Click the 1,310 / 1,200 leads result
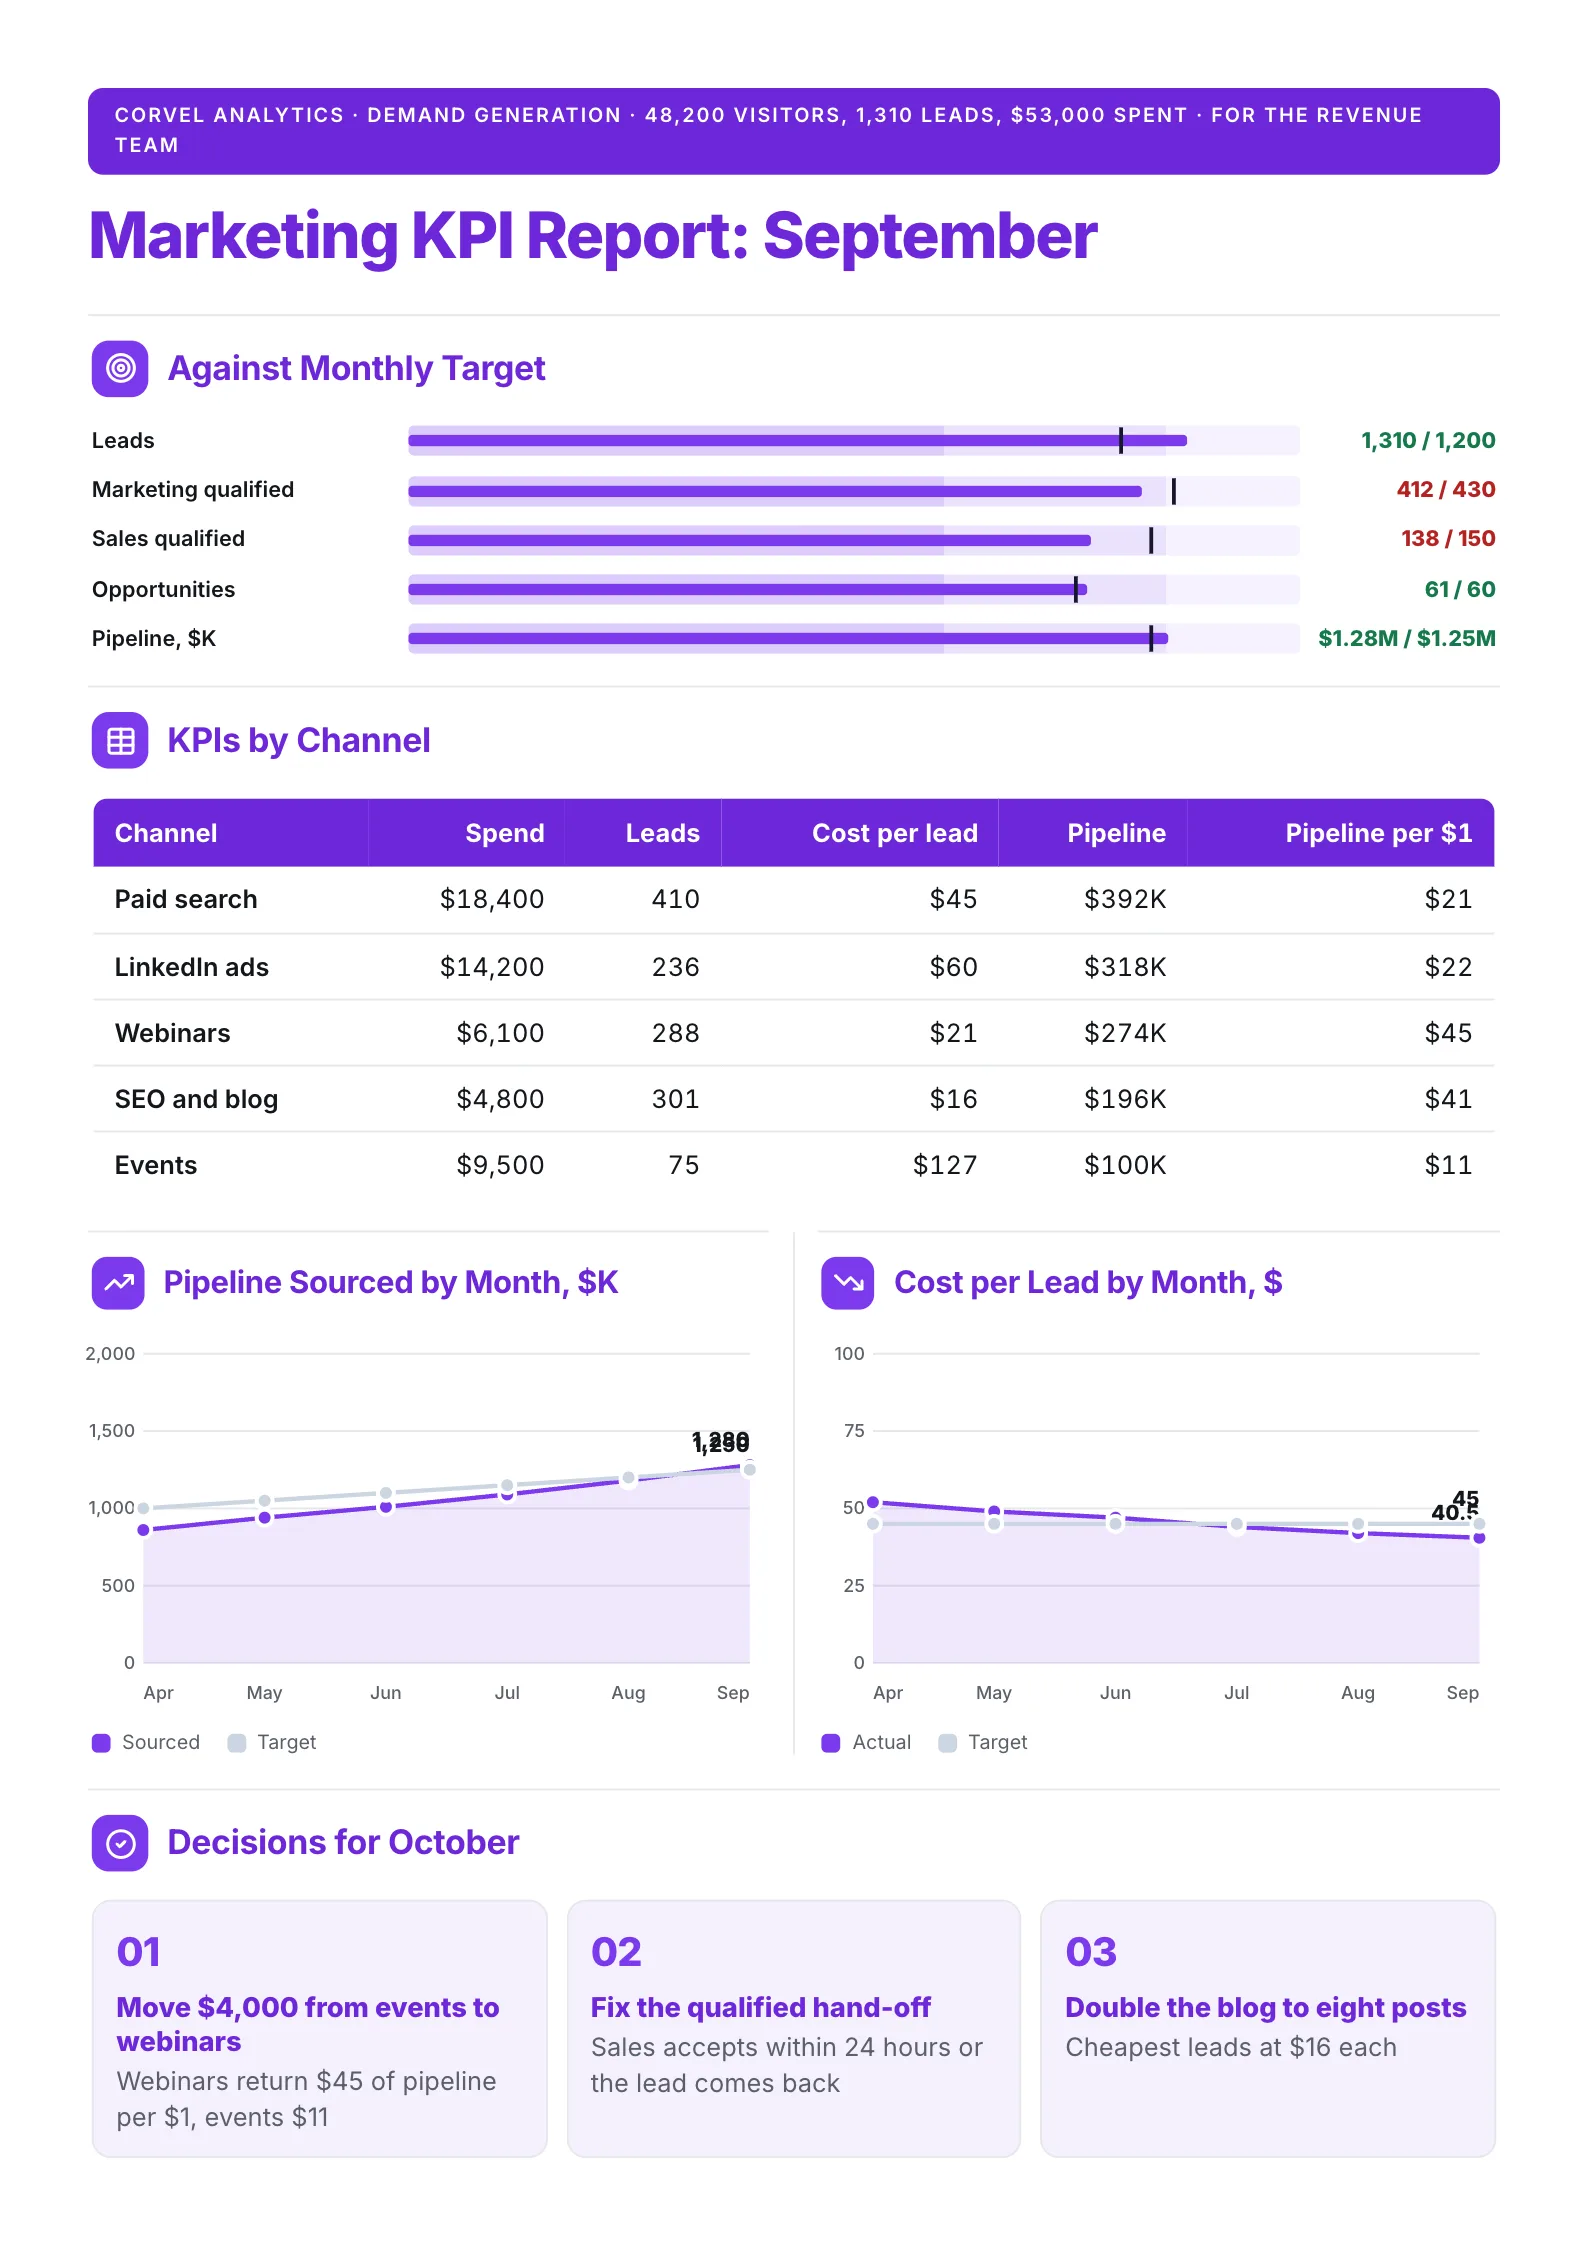Viewport: 1588px width, 2246px height. pos(1428,441)
